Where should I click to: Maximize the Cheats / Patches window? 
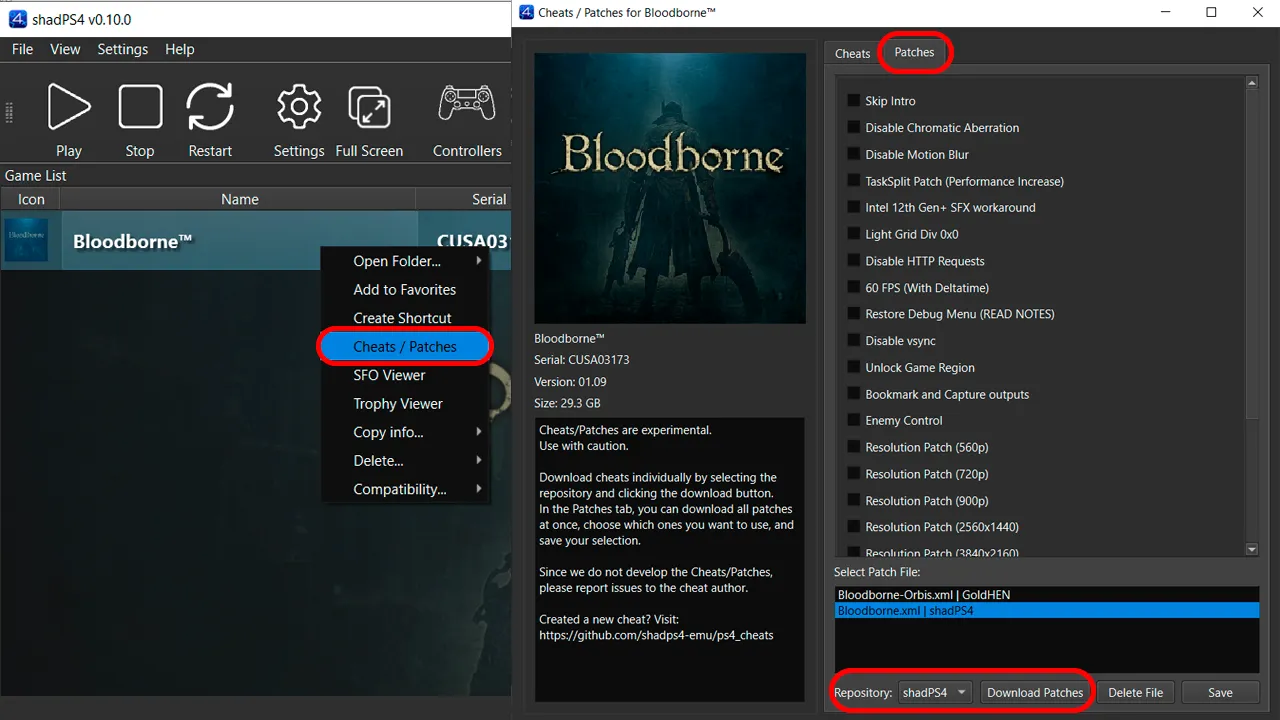pos(1211,13)
